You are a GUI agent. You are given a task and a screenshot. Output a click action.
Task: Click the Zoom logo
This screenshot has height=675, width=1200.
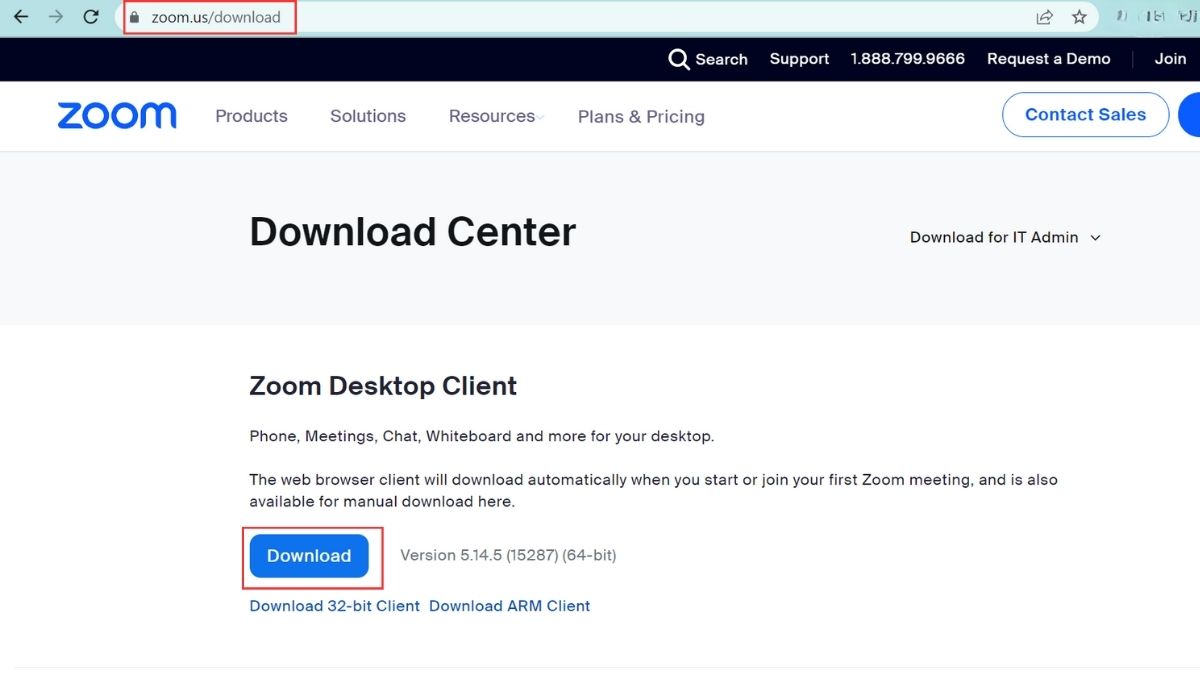coord(117,116)
